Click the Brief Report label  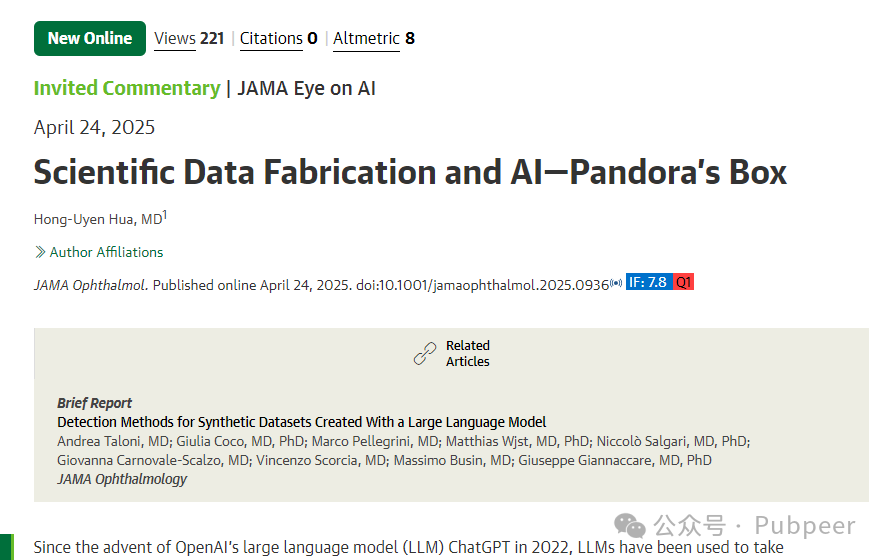click(x=94, y=403)
